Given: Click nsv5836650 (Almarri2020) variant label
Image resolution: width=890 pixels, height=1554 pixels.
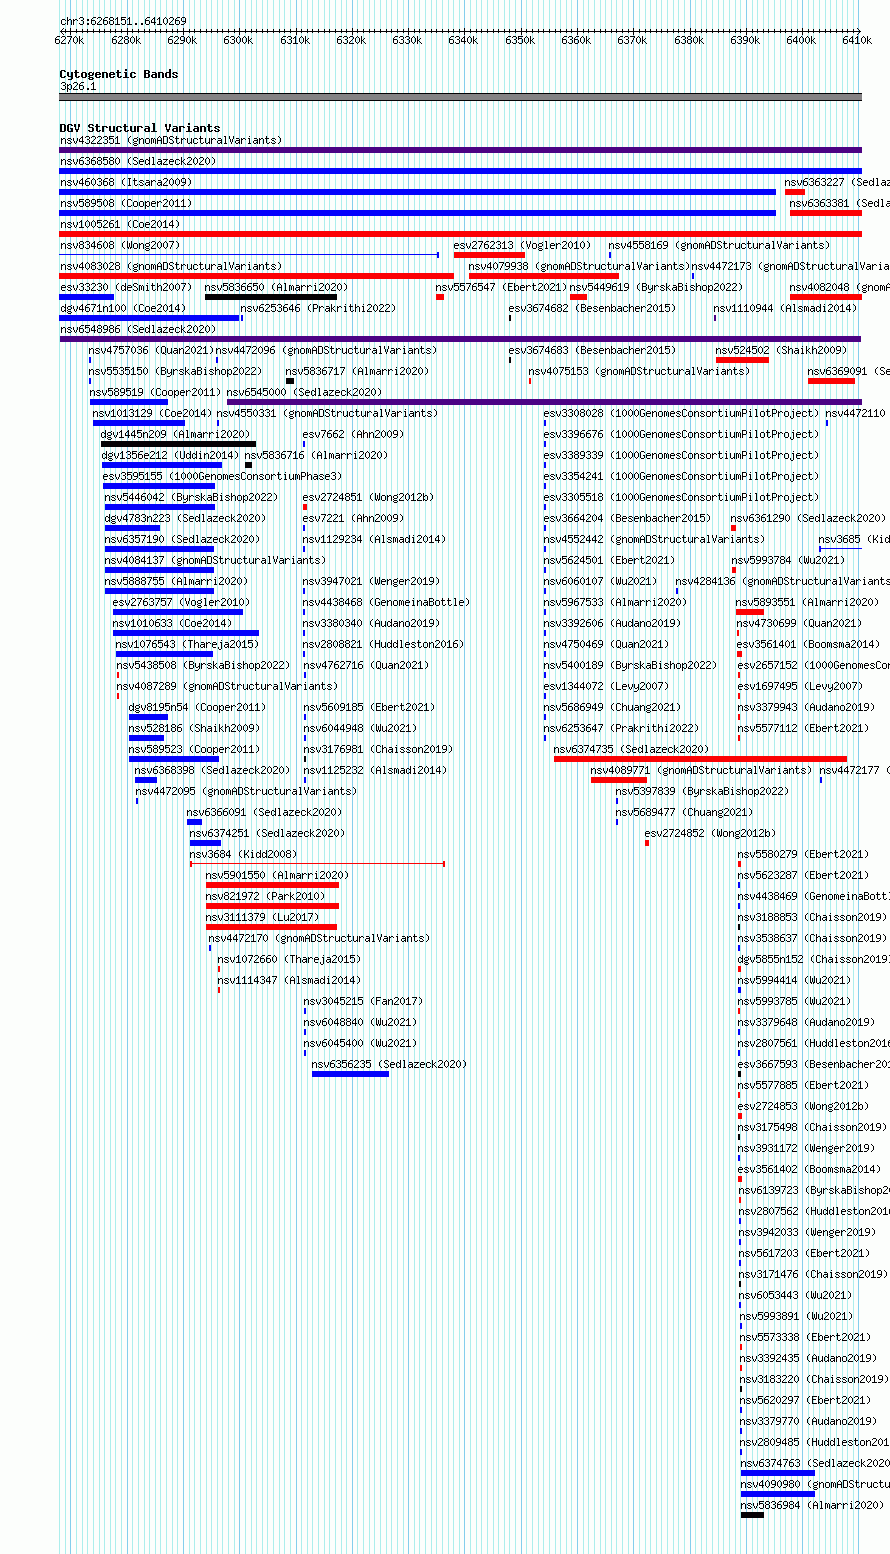Looking at the screenshot, I should [277, 287].
